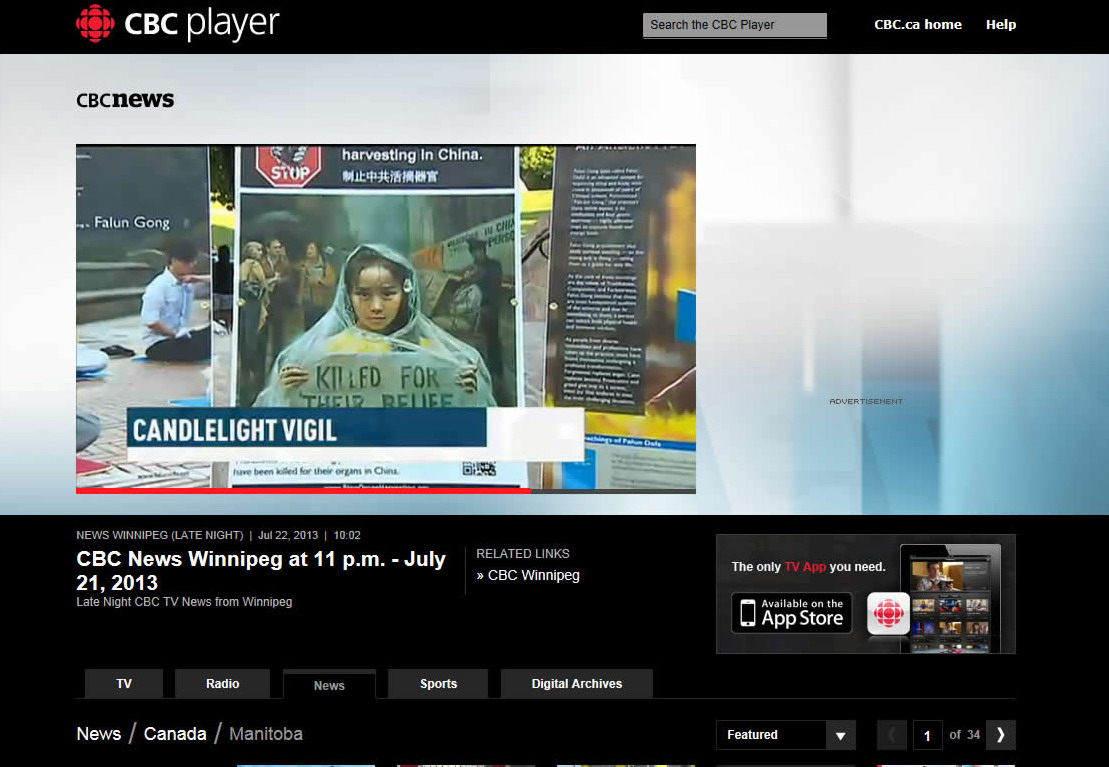Switch to the TV tab
1109x767 pixels.
124,684
